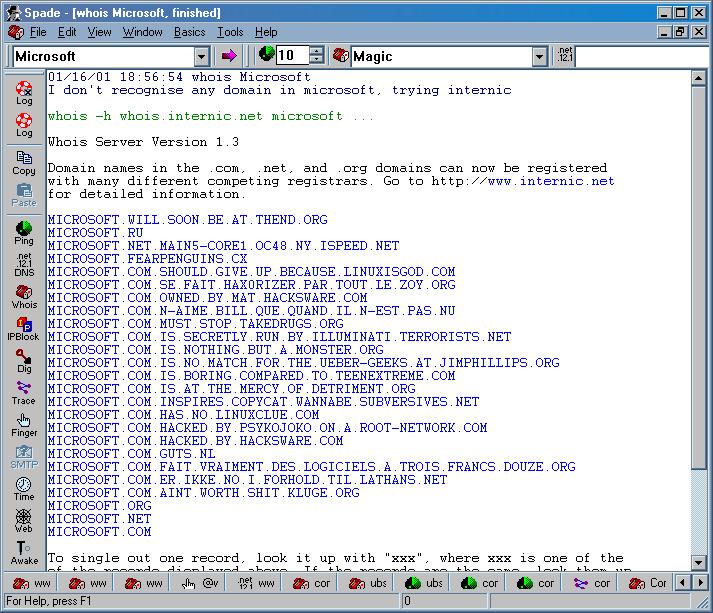Click the vertical scrollbar up arrow
The image size is (713, 613).
698,78
